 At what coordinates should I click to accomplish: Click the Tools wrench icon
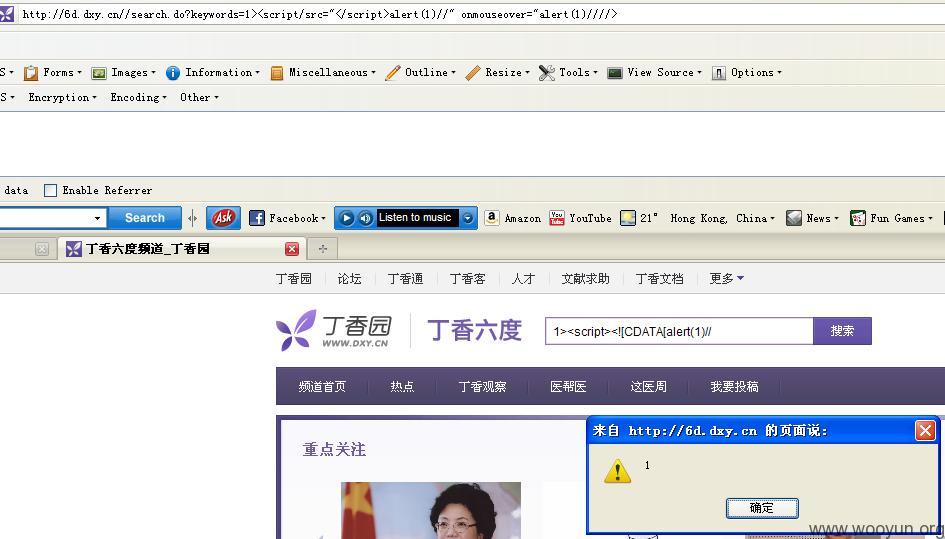[547, 73]
